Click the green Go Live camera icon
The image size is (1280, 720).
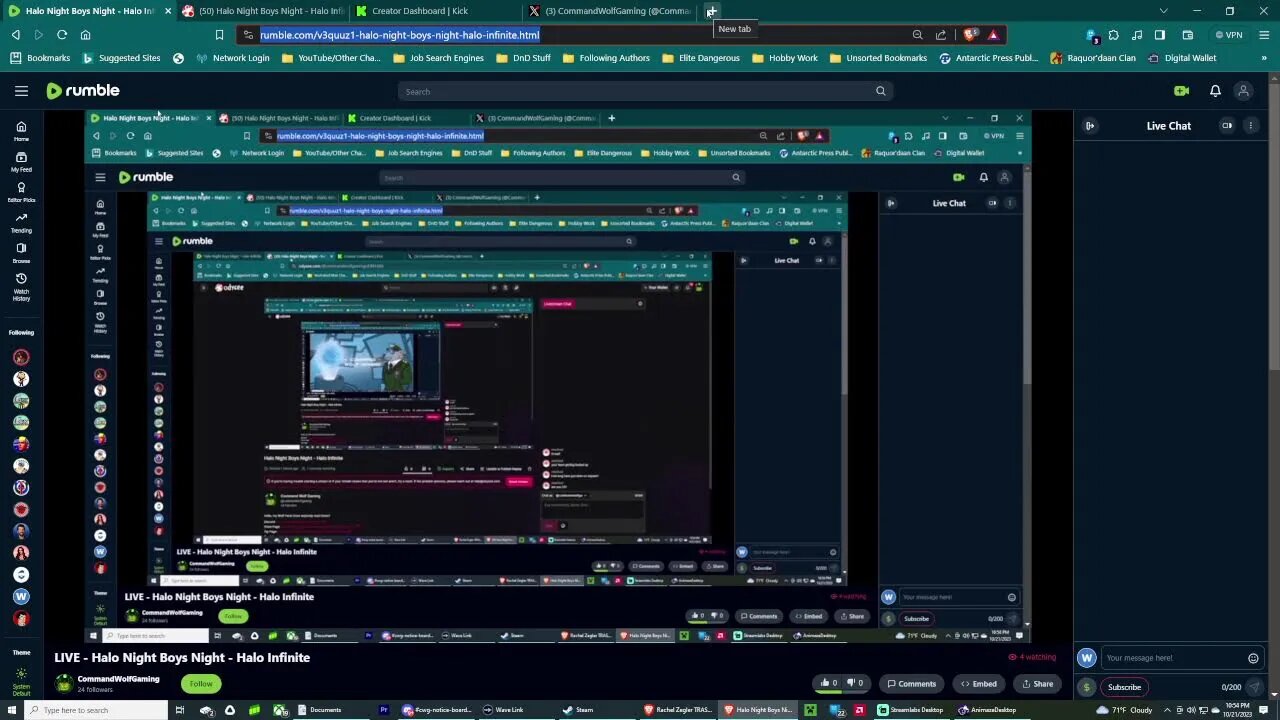tap(1181, 91)
